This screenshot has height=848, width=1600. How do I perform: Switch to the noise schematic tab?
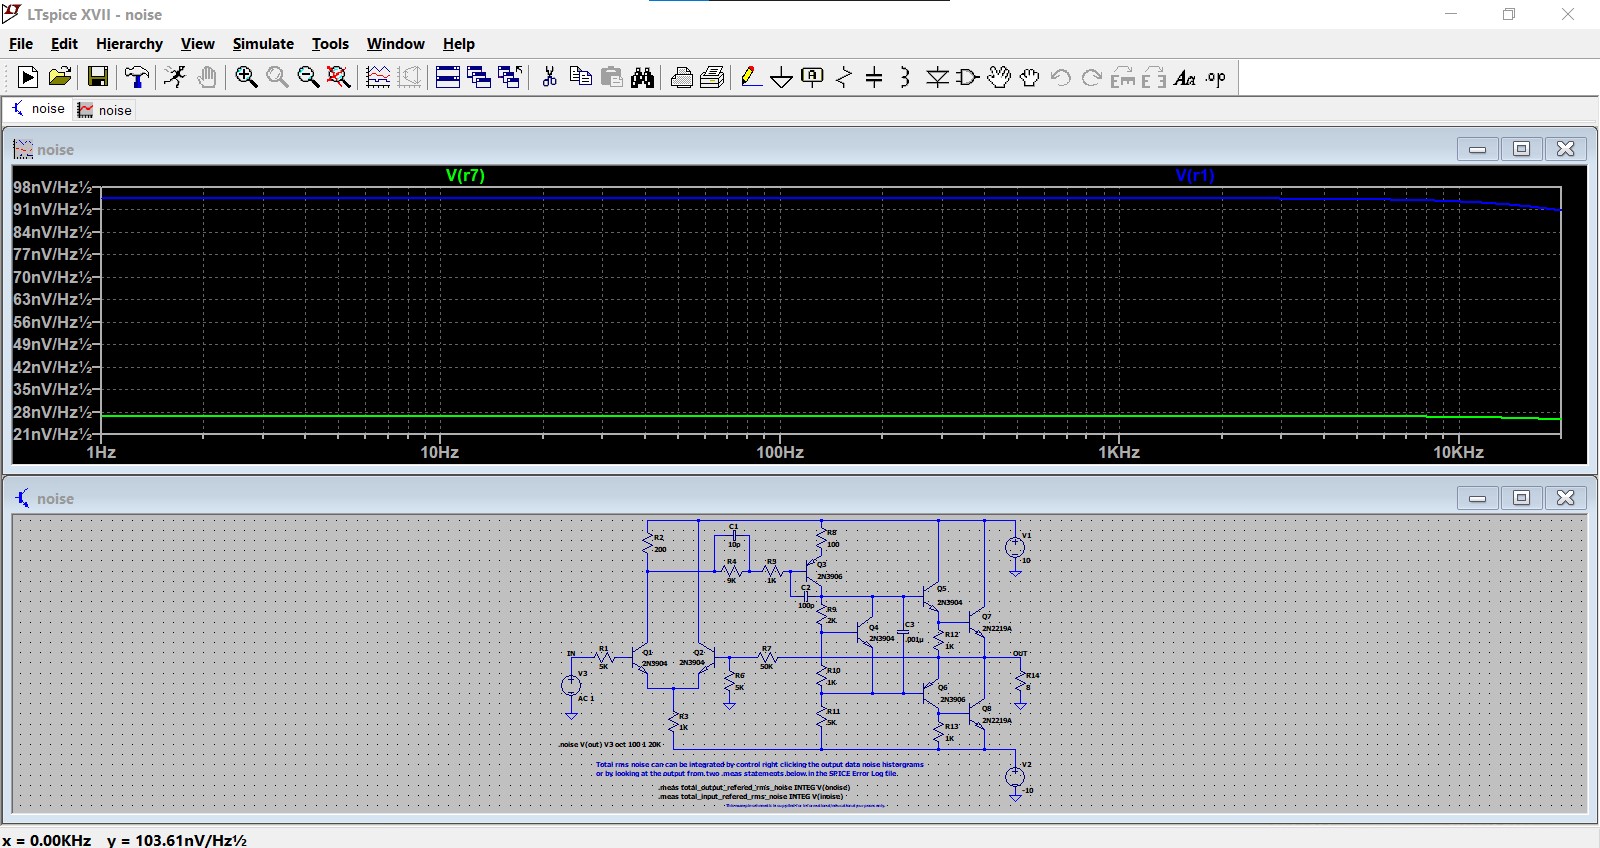[x=38, y=109]
